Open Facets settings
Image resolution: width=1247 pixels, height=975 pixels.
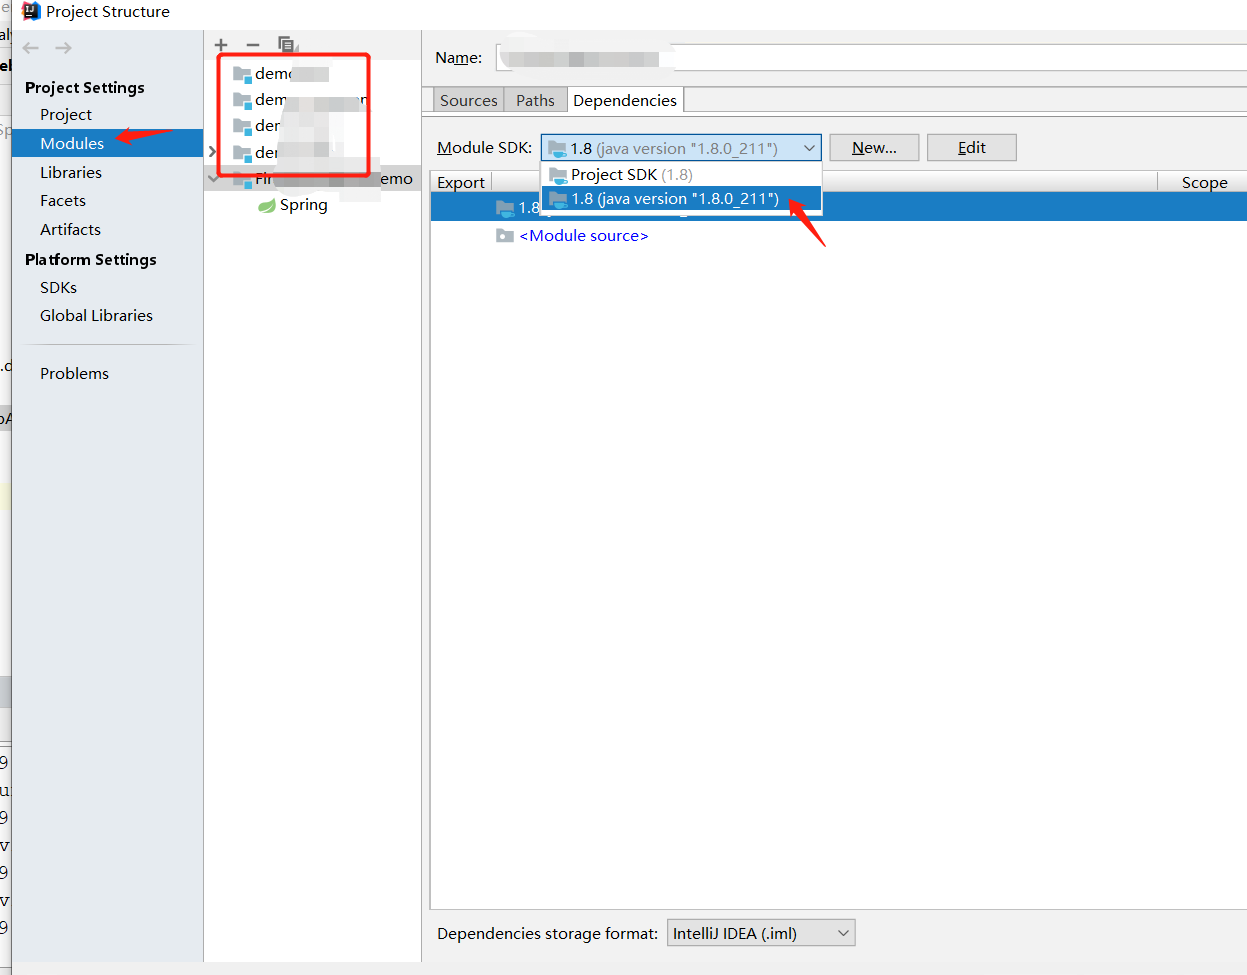(63, 201)
